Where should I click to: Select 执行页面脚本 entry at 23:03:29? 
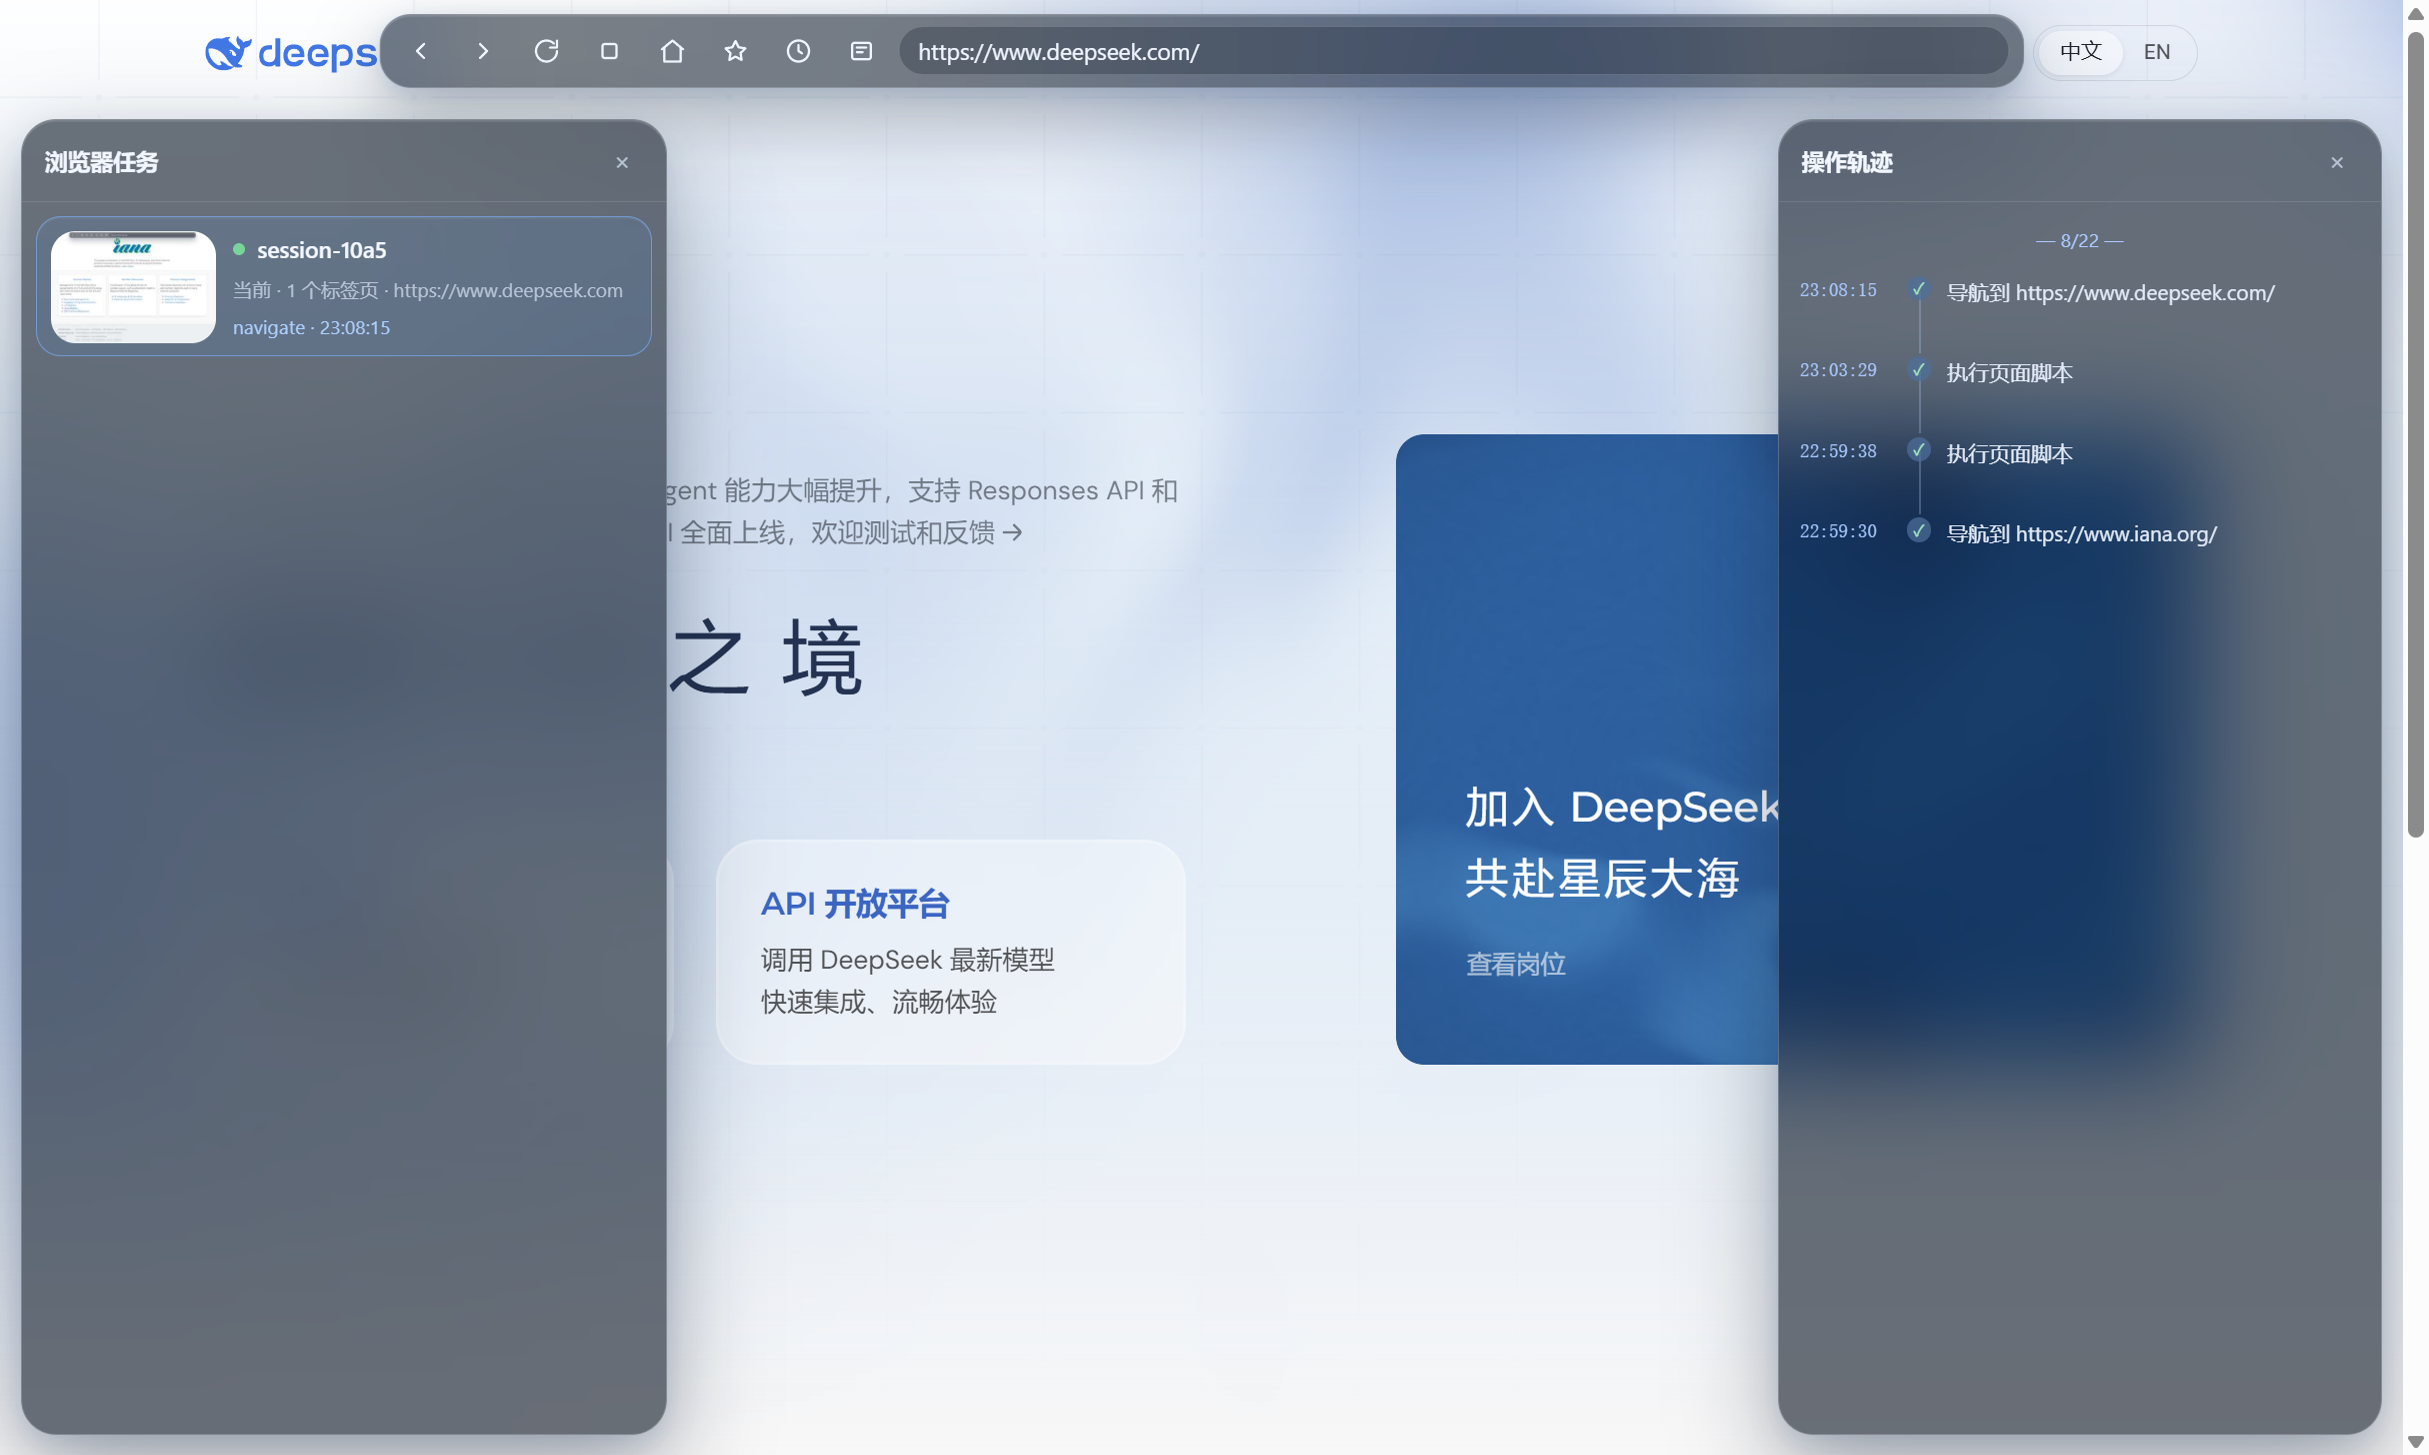pos(2009,372)
